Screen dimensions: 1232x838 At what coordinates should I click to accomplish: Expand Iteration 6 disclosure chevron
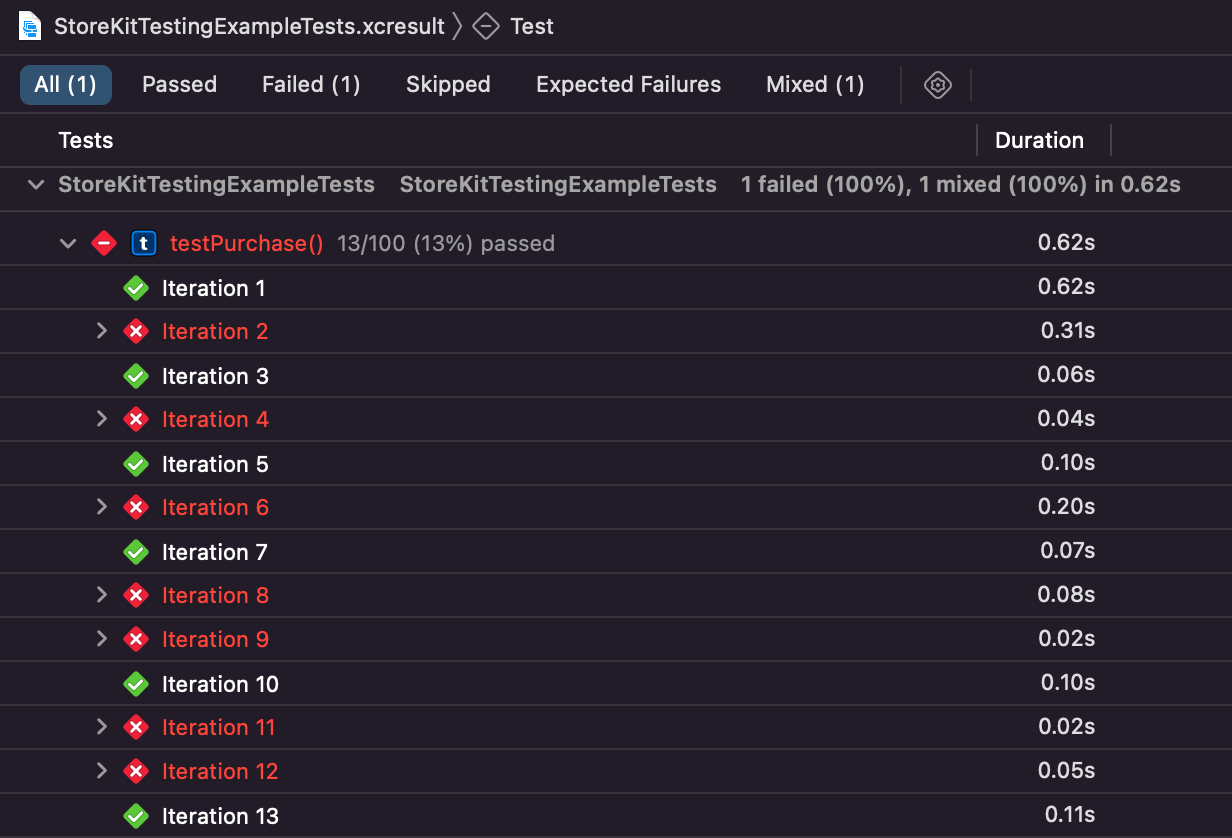coord(101,507)
